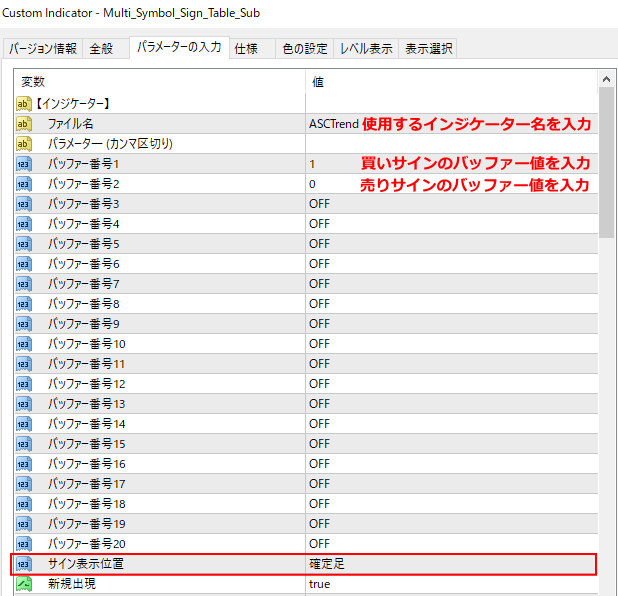Select the バッファー番号12 label

click(87, 384)
